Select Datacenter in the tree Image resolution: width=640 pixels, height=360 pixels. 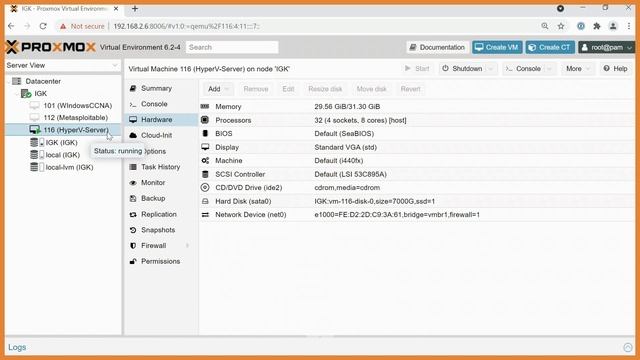pyautogui.click(x=43, y=81)
